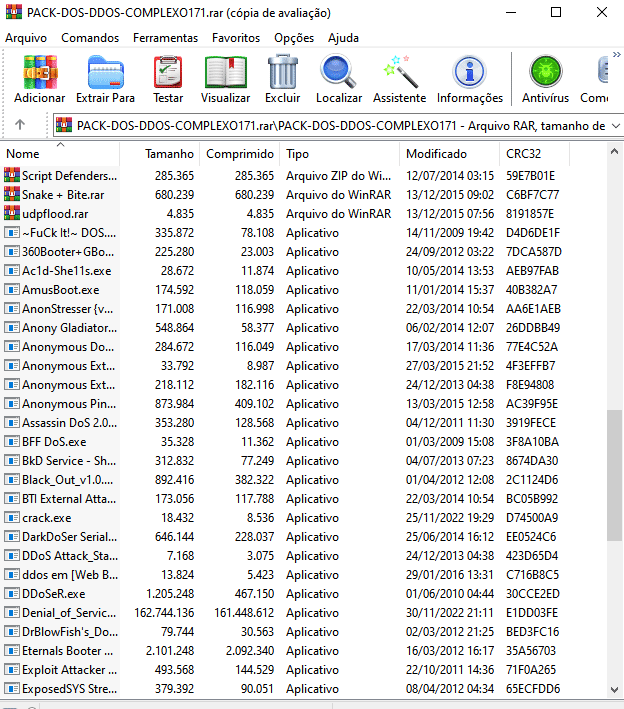Click the scroll down arrow of file list

click(x=614, y=690)
